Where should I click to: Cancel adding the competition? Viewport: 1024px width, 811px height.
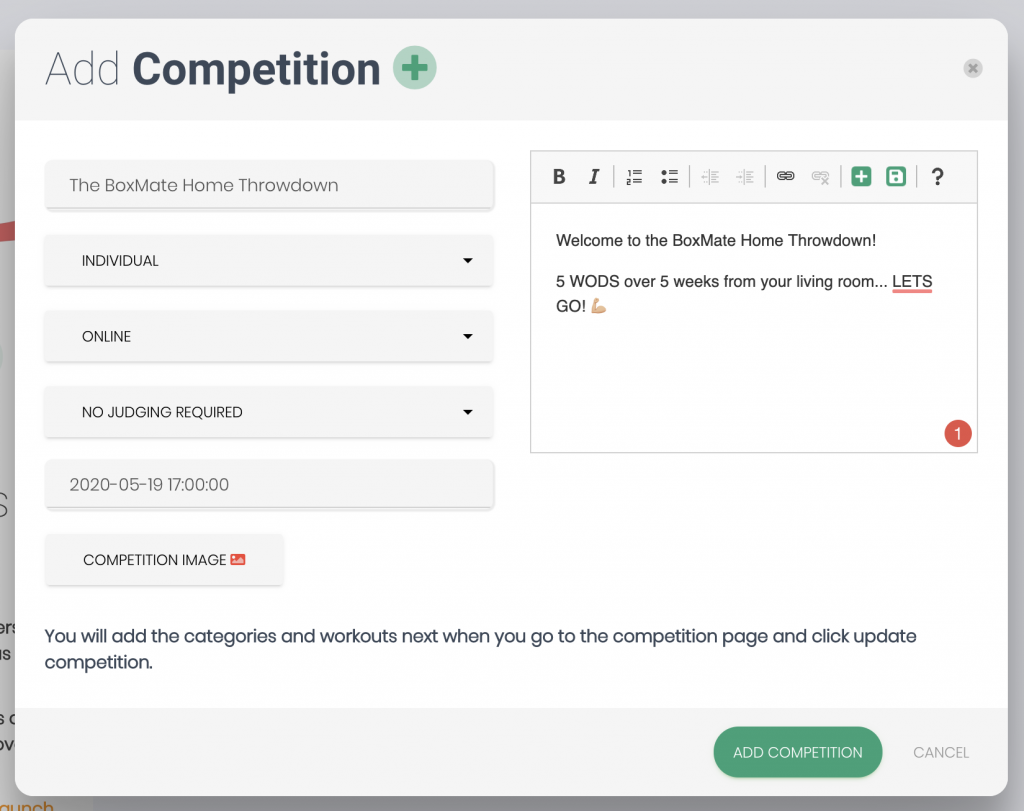tap(941, 752)
